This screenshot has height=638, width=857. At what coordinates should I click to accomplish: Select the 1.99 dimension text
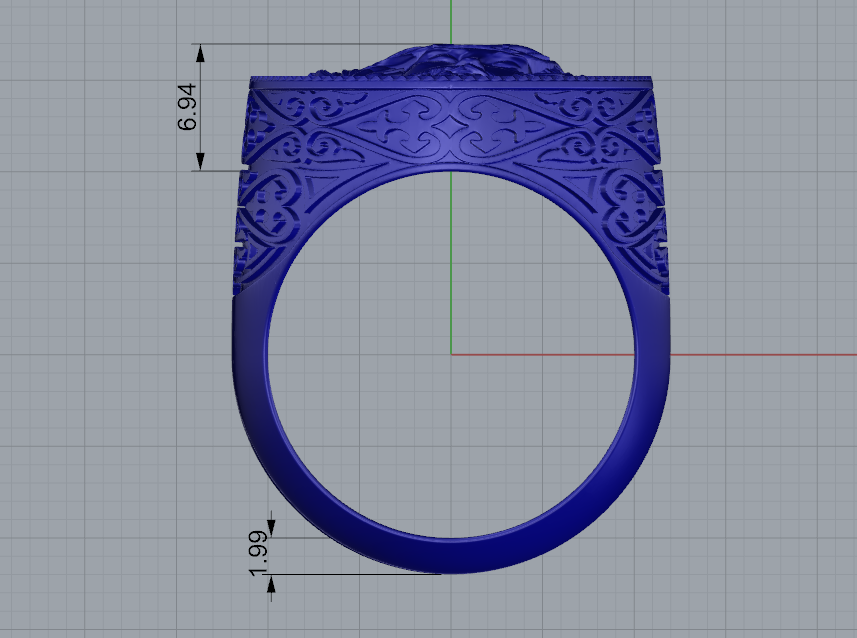[259, 554]
